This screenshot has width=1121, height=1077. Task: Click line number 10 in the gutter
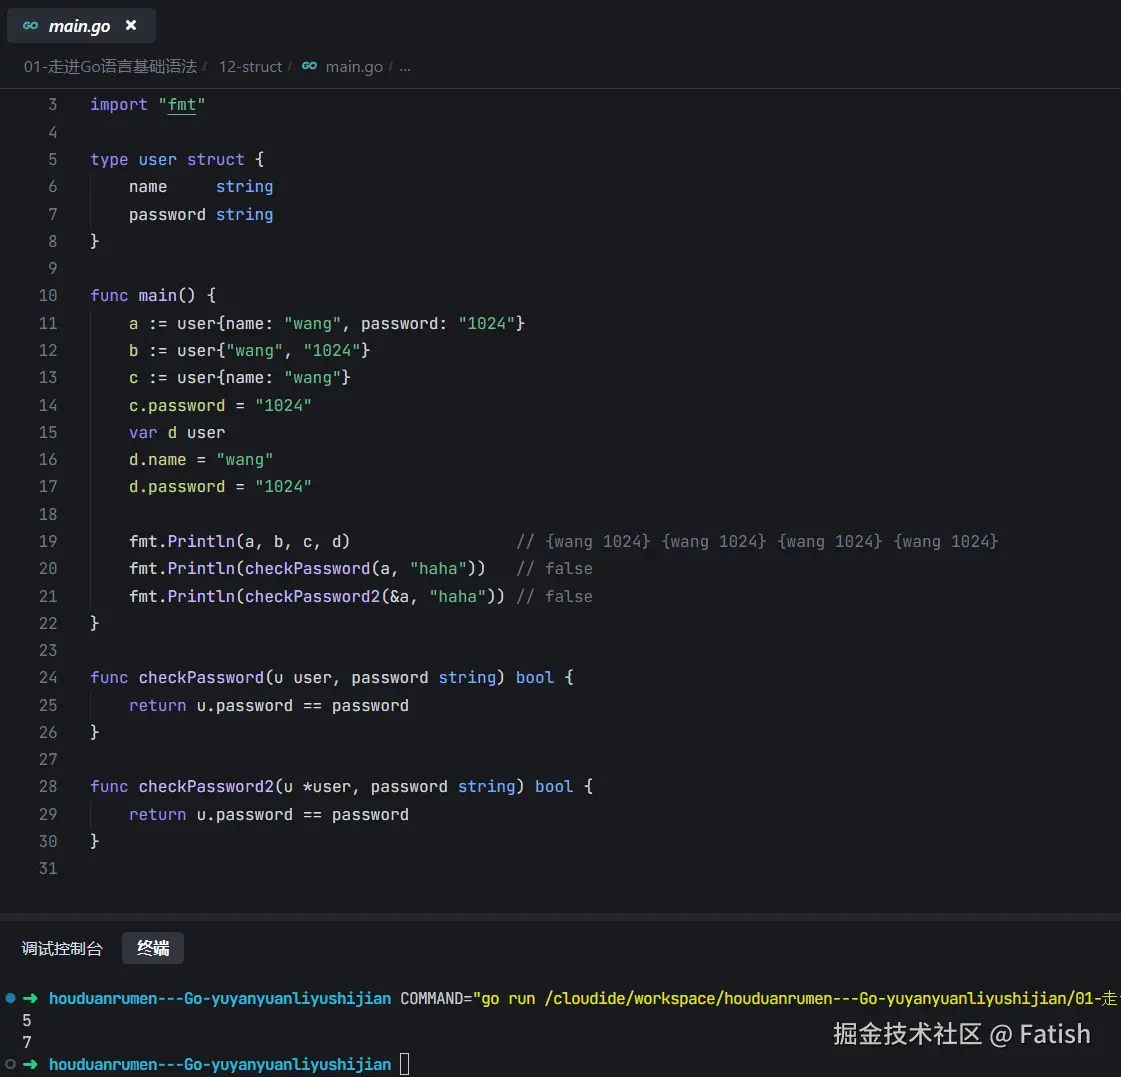click(x=48, y=295)
